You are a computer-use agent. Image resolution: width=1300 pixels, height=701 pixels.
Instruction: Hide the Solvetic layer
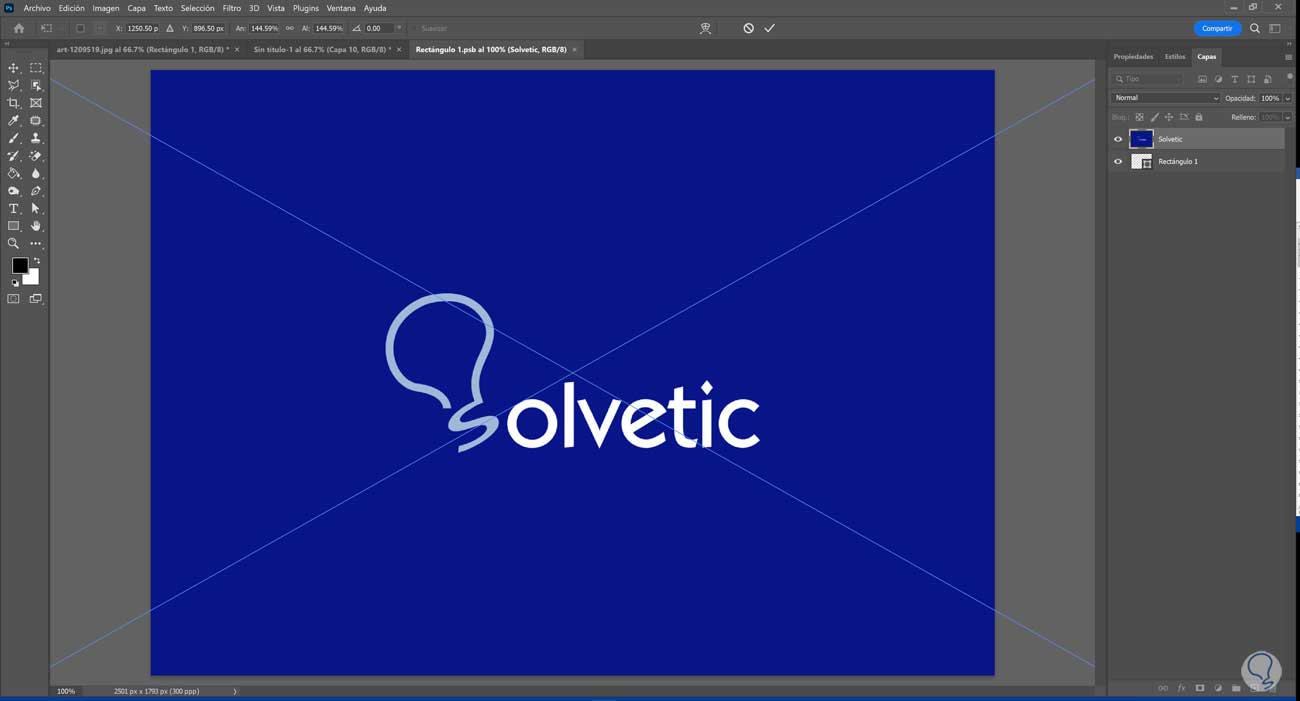pyautogui.click(x=1118, y=139)
